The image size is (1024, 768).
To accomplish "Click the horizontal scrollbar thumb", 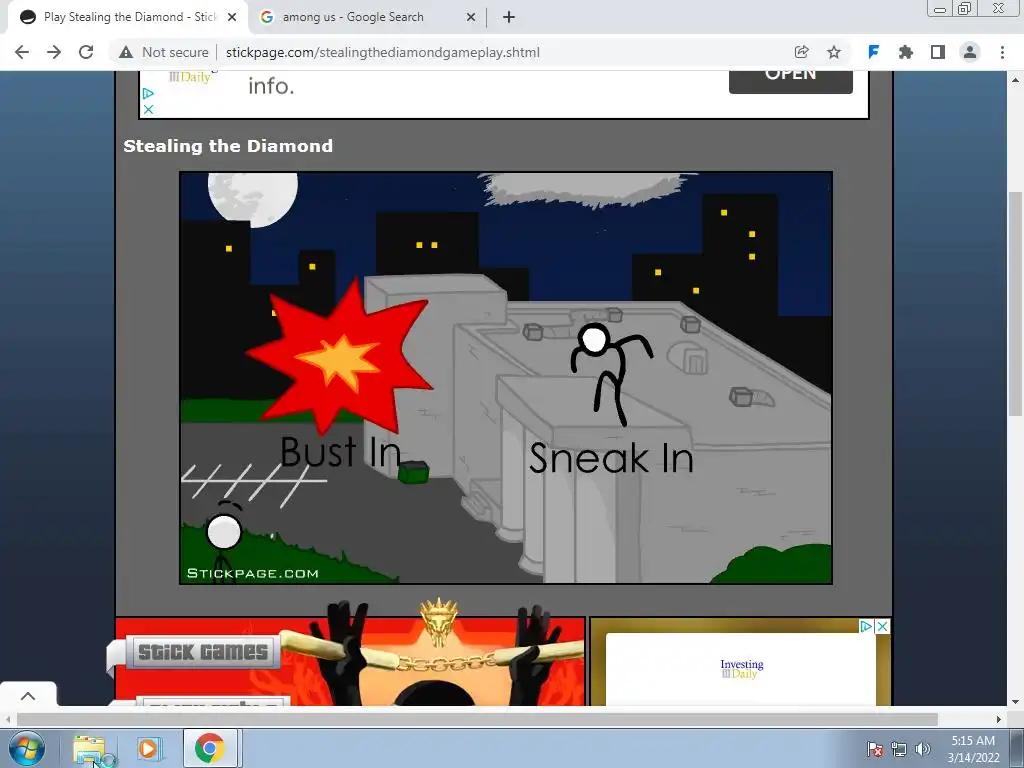I will [x=477, y=719].
